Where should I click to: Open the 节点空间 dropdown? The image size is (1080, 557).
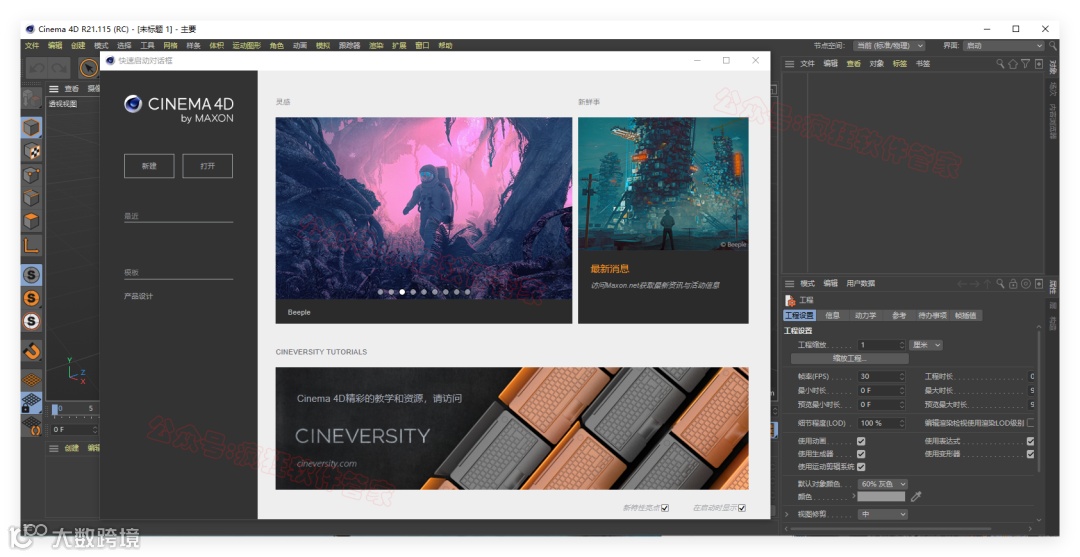889,45
